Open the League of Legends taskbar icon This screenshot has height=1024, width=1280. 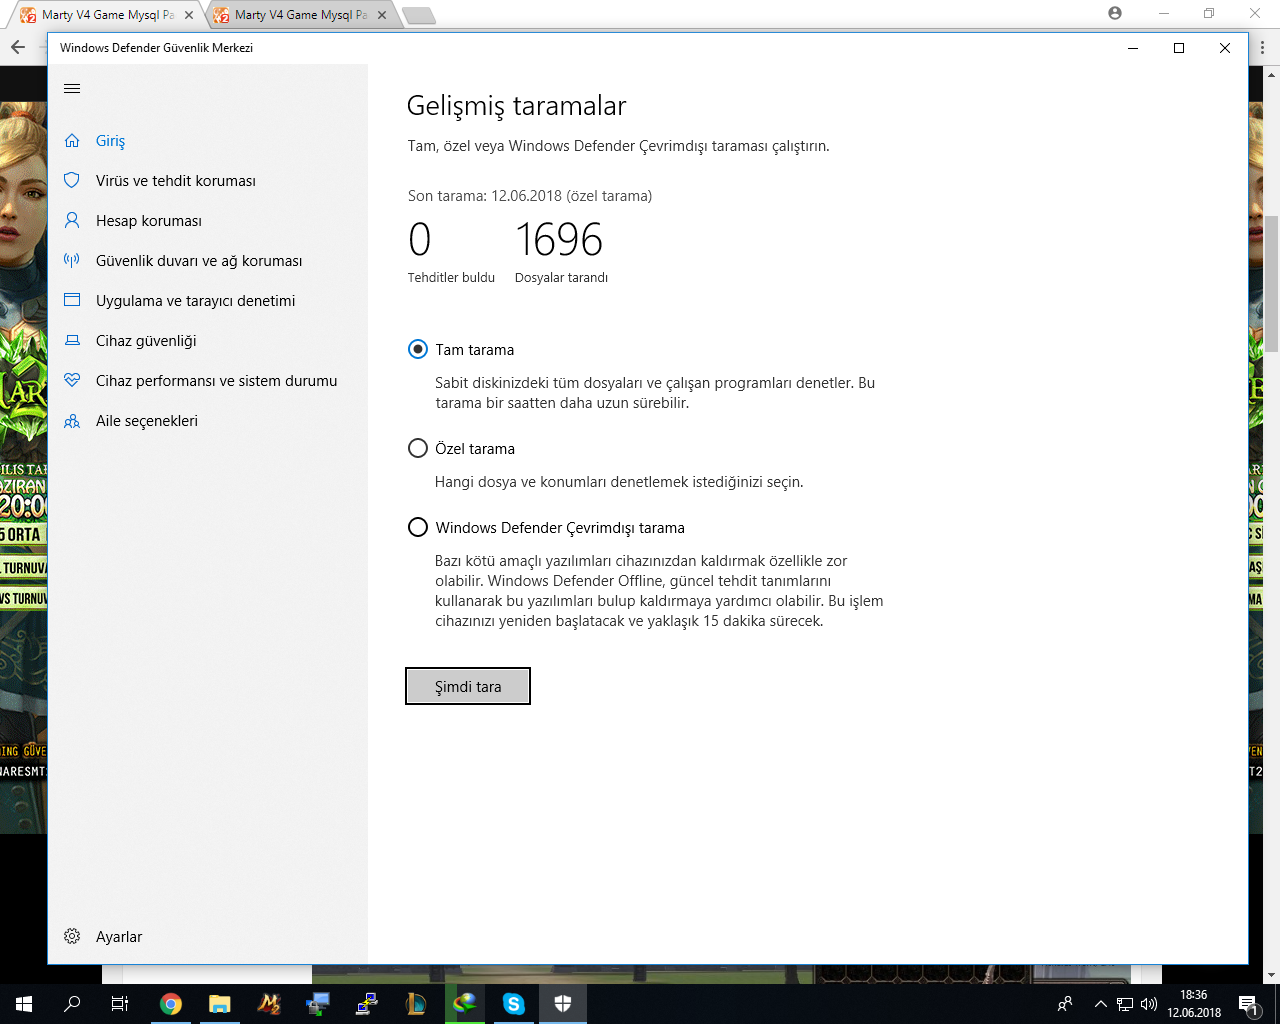click(x=416, y=1004)
